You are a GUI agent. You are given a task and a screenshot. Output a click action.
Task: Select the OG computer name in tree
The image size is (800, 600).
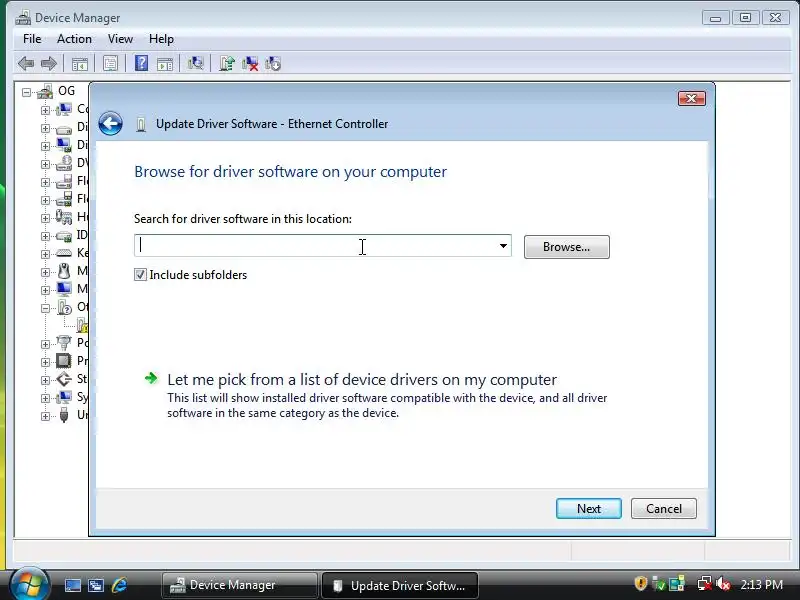(66, 91)
